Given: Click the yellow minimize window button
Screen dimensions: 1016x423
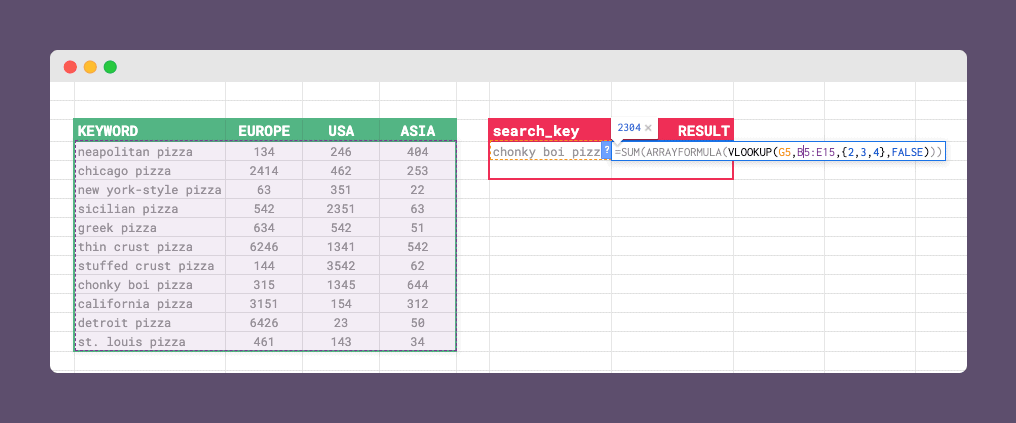Looking at the screenshot, I should (90, 67).
